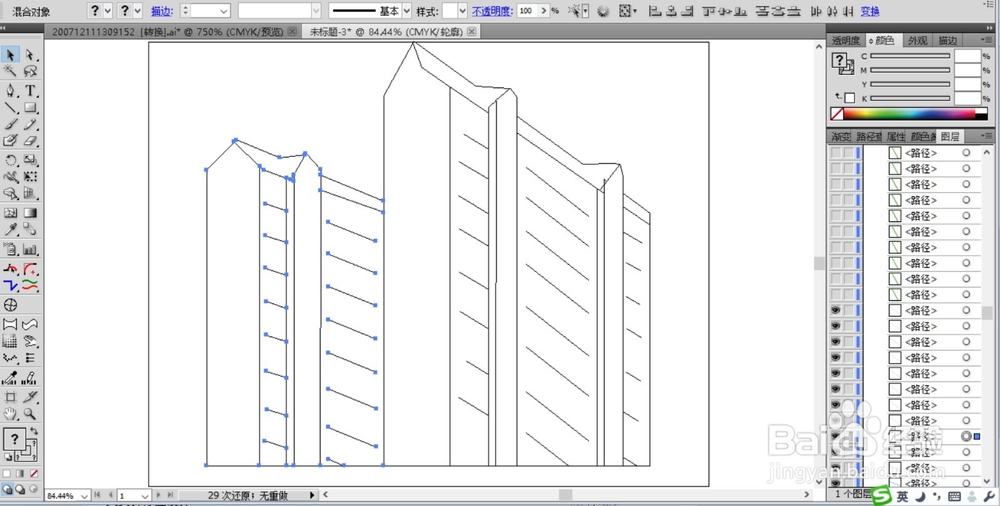Select the Paintbrush tool
1000x506 pixels.
pyautogui.click(x=11, y=124)
